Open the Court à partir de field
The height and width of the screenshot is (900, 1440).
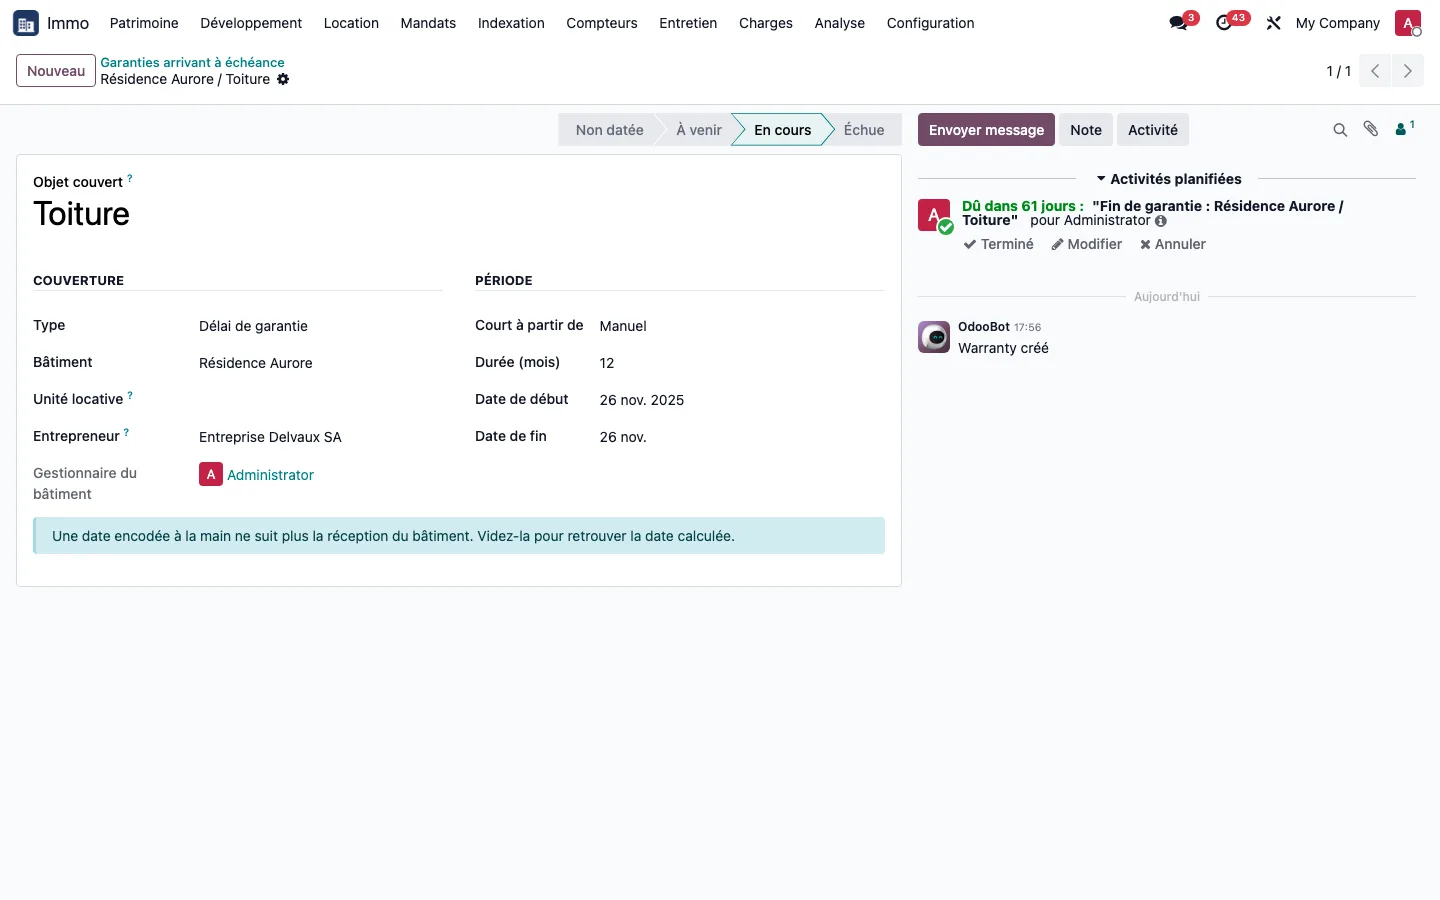pyautogui.click(x=741, y=326)
